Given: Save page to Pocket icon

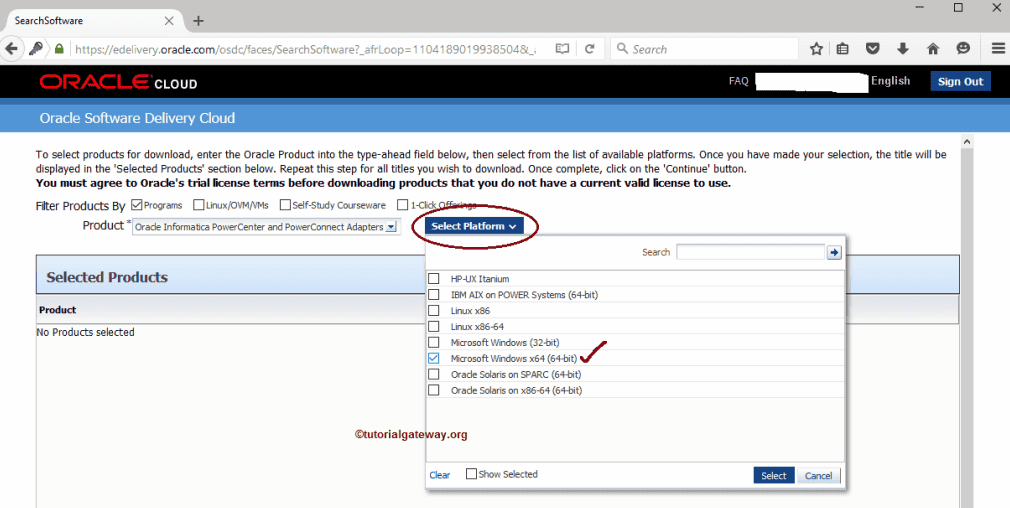Looking at the screenshot, I should [872, 49].
